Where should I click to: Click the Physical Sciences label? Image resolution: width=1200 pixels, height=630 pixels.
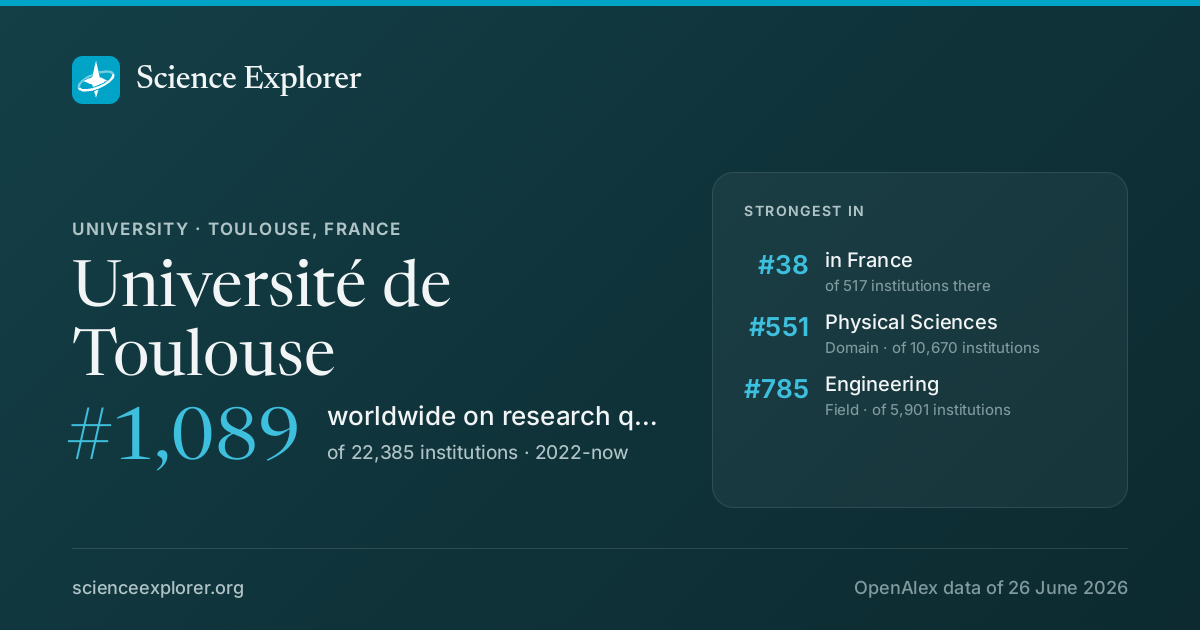click(x=910, y=322)
